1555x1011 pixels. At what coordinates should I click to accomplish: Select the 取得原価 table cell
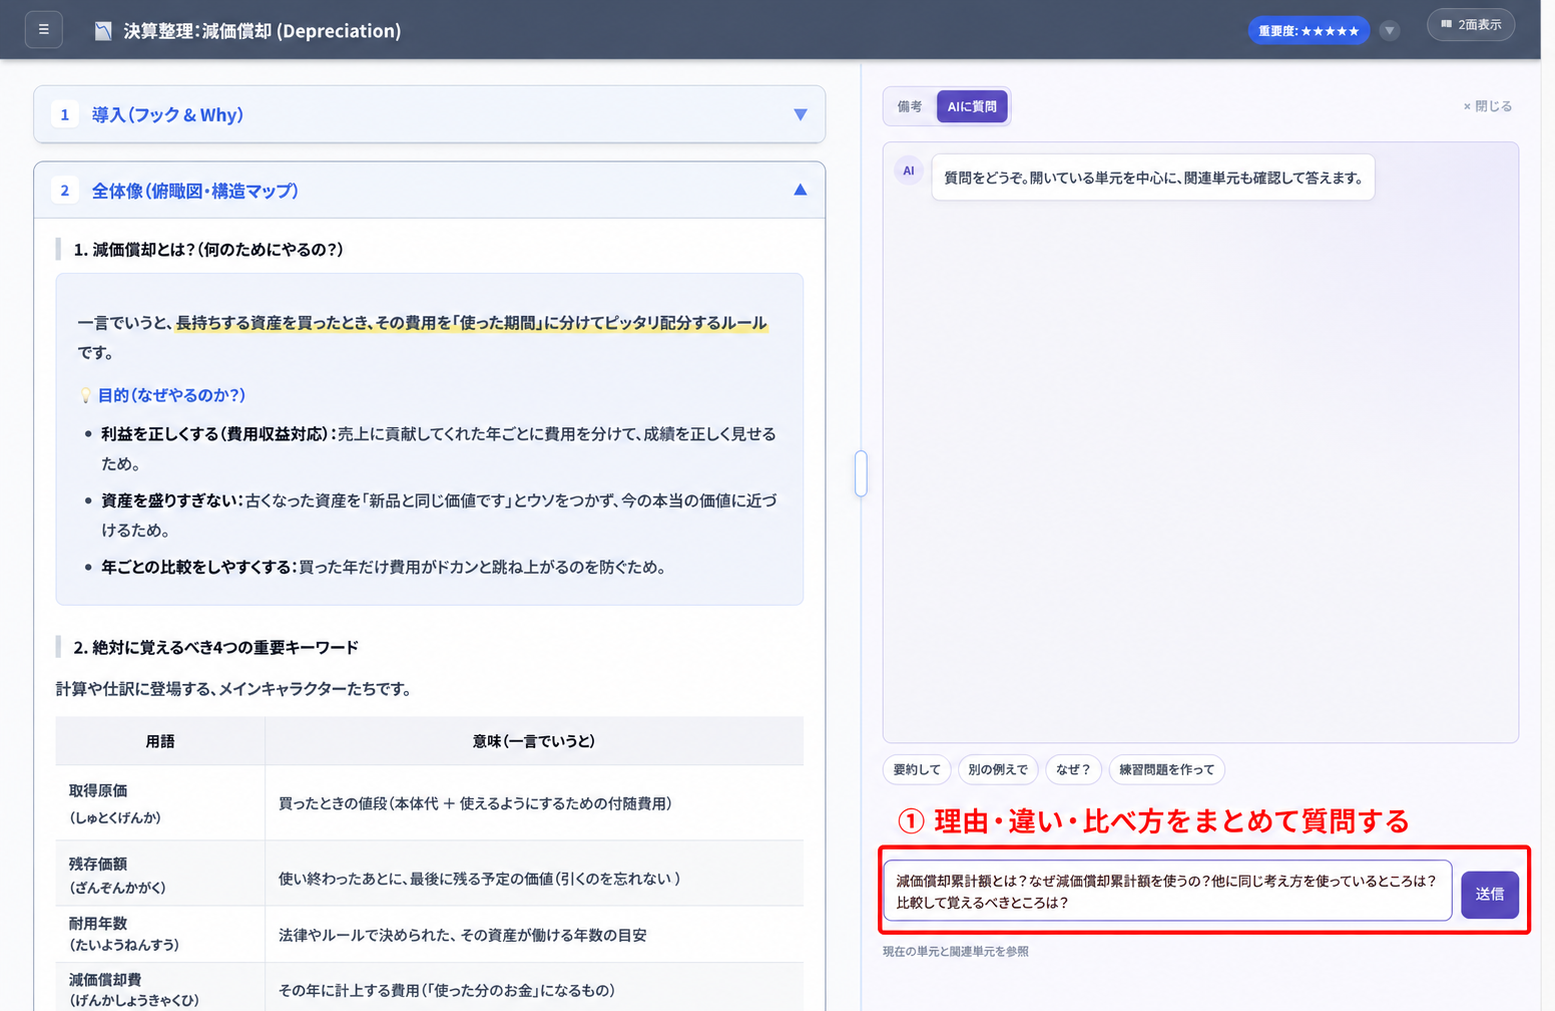(x=160, y=803)
